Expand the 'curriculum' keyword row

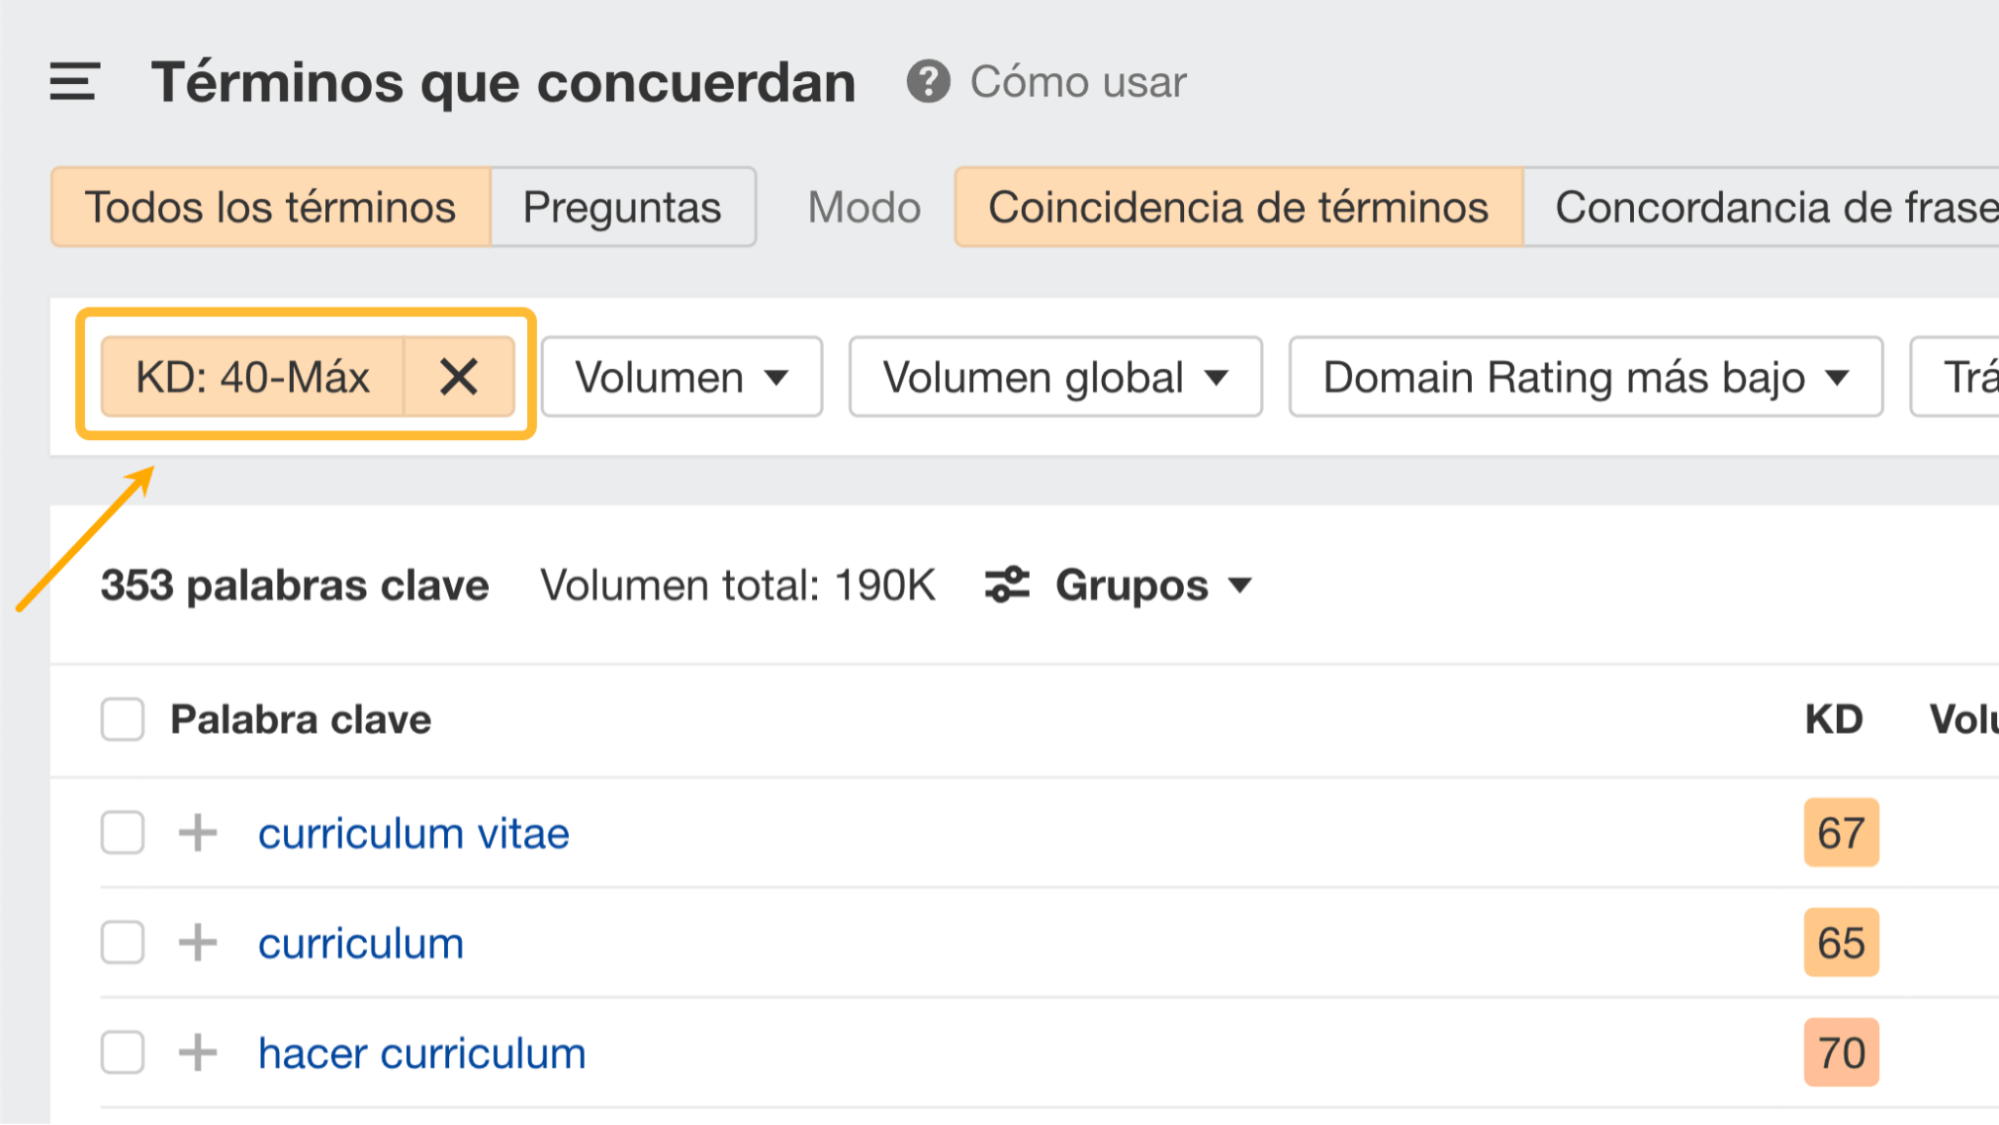click(199, 942)
